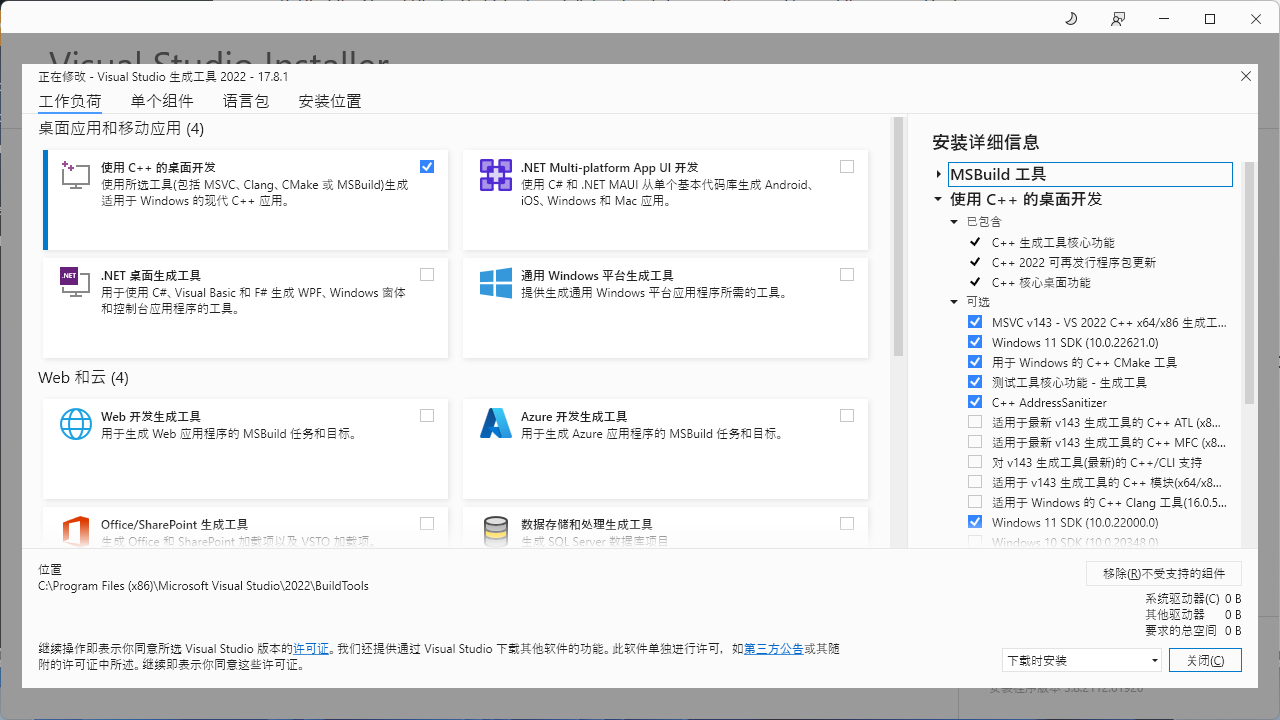
Task: Switch to the 工作负荷 tab
Action: click(70, 101)
